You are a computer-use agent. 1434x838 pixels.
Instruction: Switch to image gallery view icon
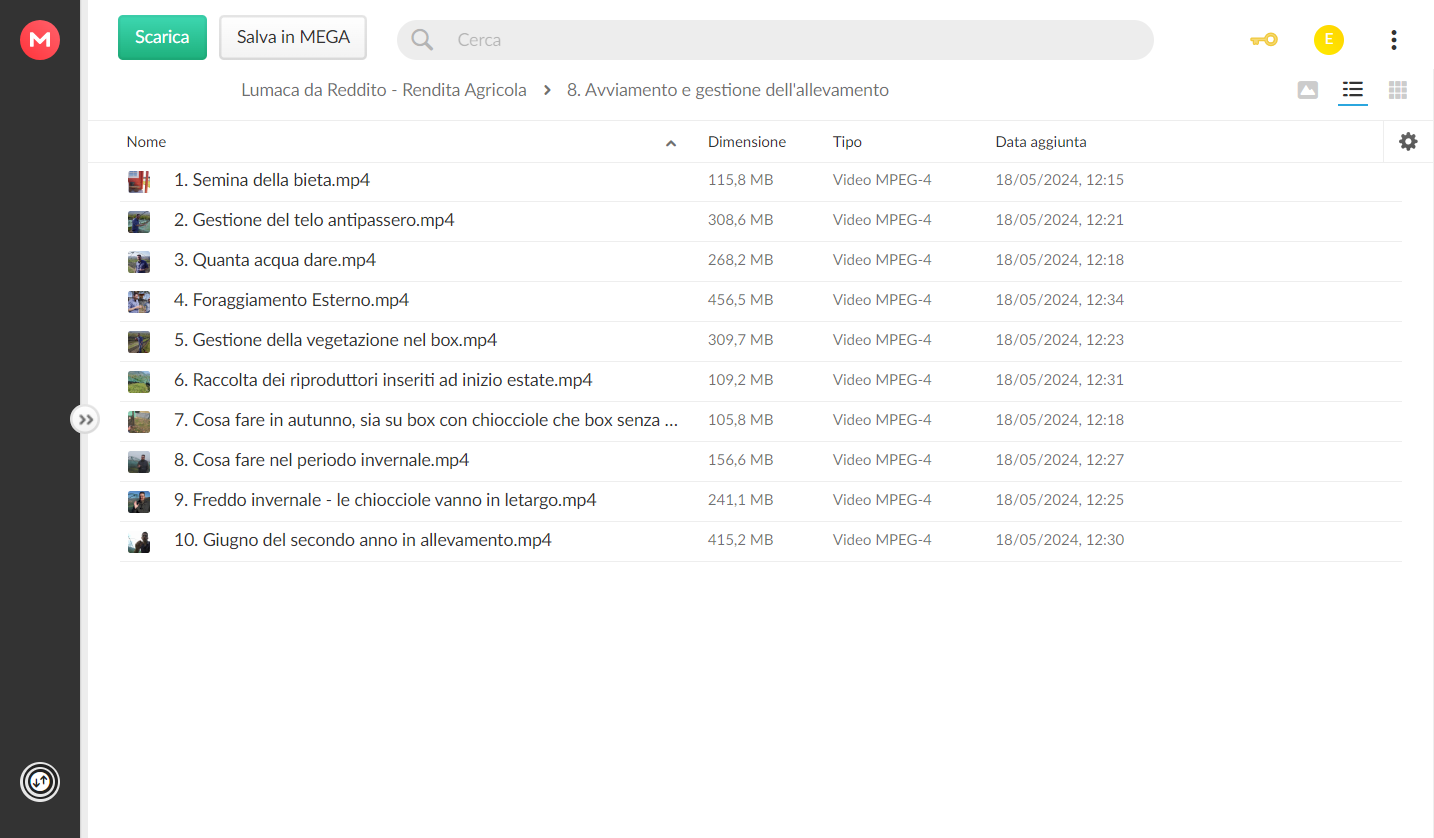pyautogui.click(x=1308, y=90)
